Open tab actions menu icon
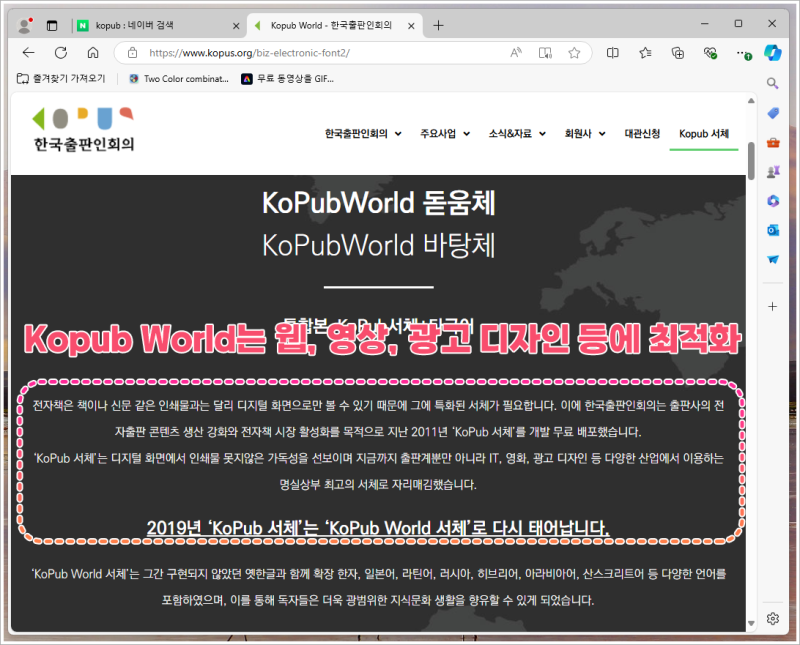Viewport: 800px width, 645px height. [x=52, y=26]
